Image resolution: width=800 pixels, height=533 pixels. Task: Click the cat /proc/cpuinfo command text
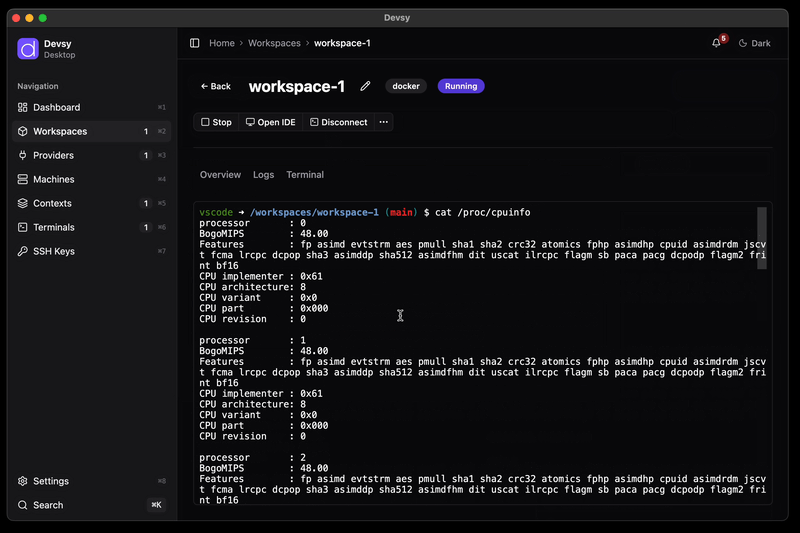[482, 212]
